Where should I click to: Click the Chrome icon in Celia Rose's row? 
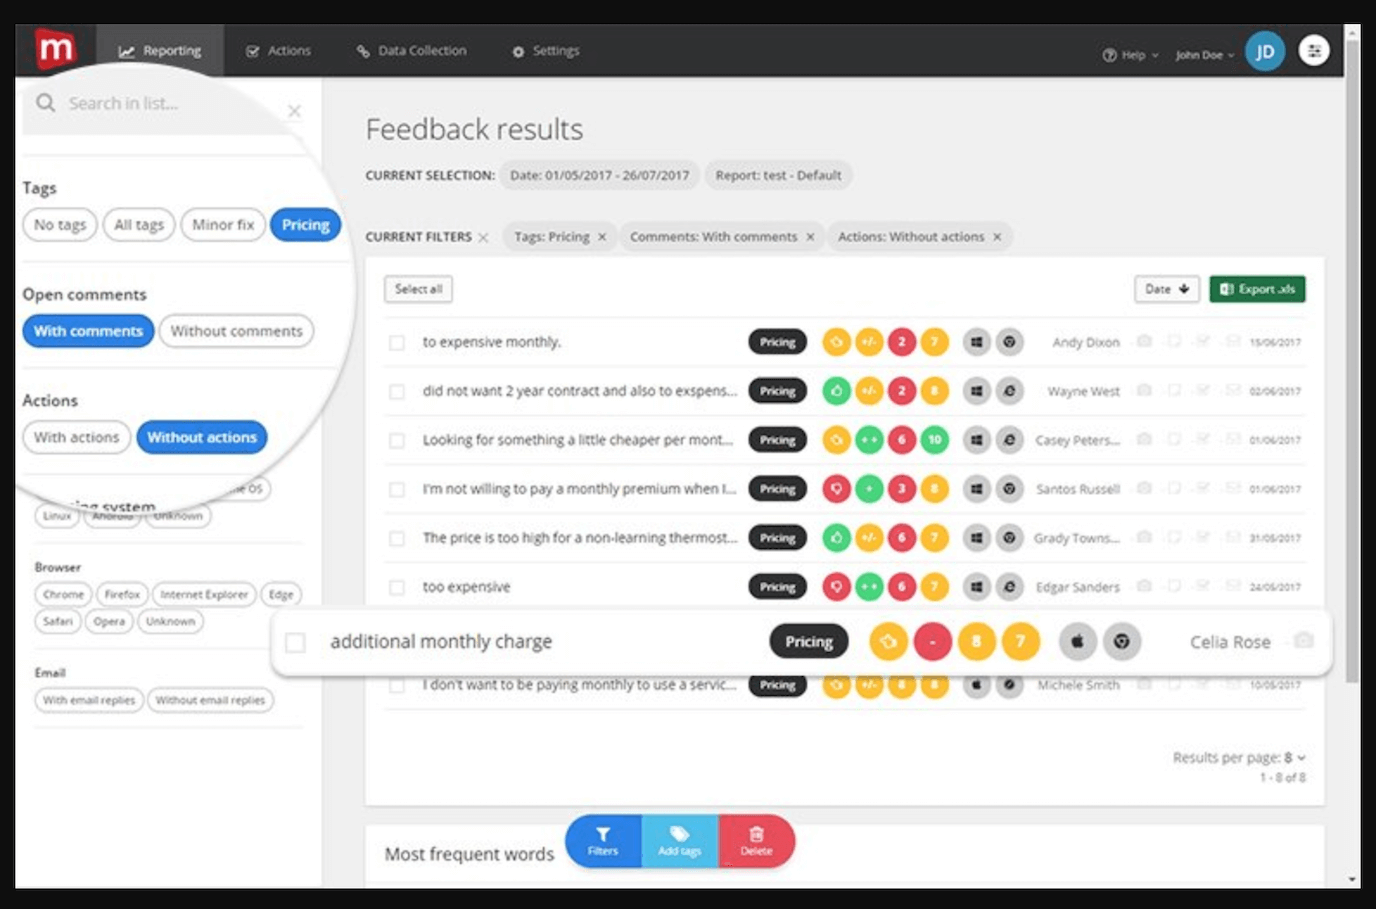1122,642
